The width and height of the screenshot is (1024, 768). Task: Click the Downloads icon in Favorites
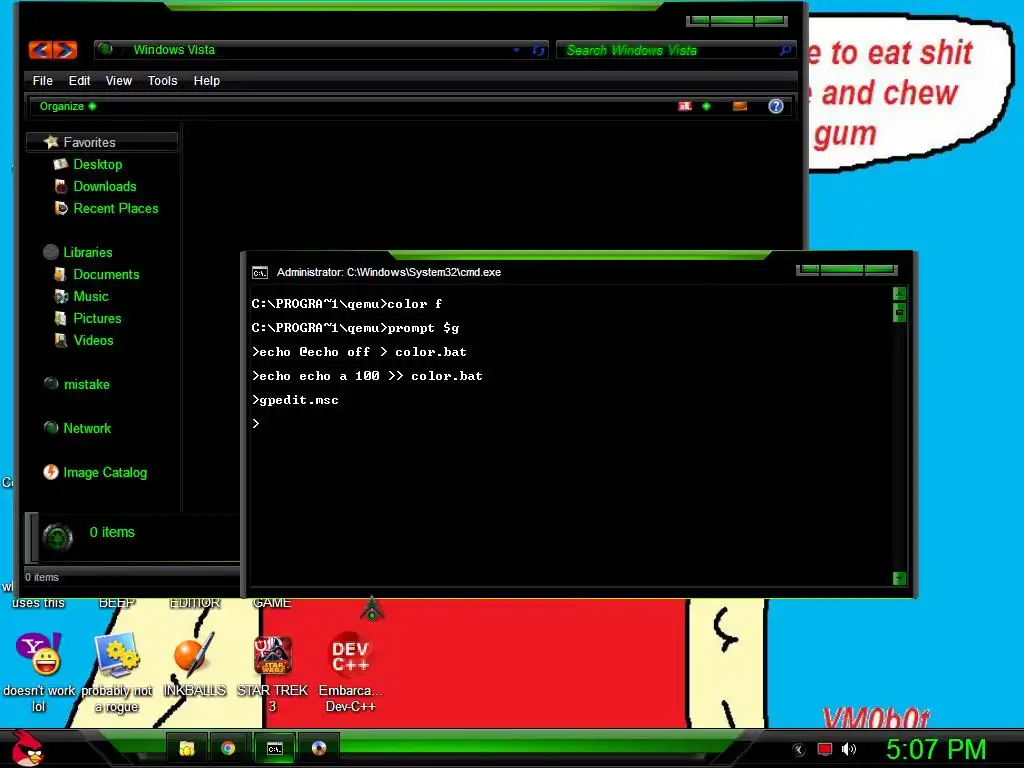61,186
